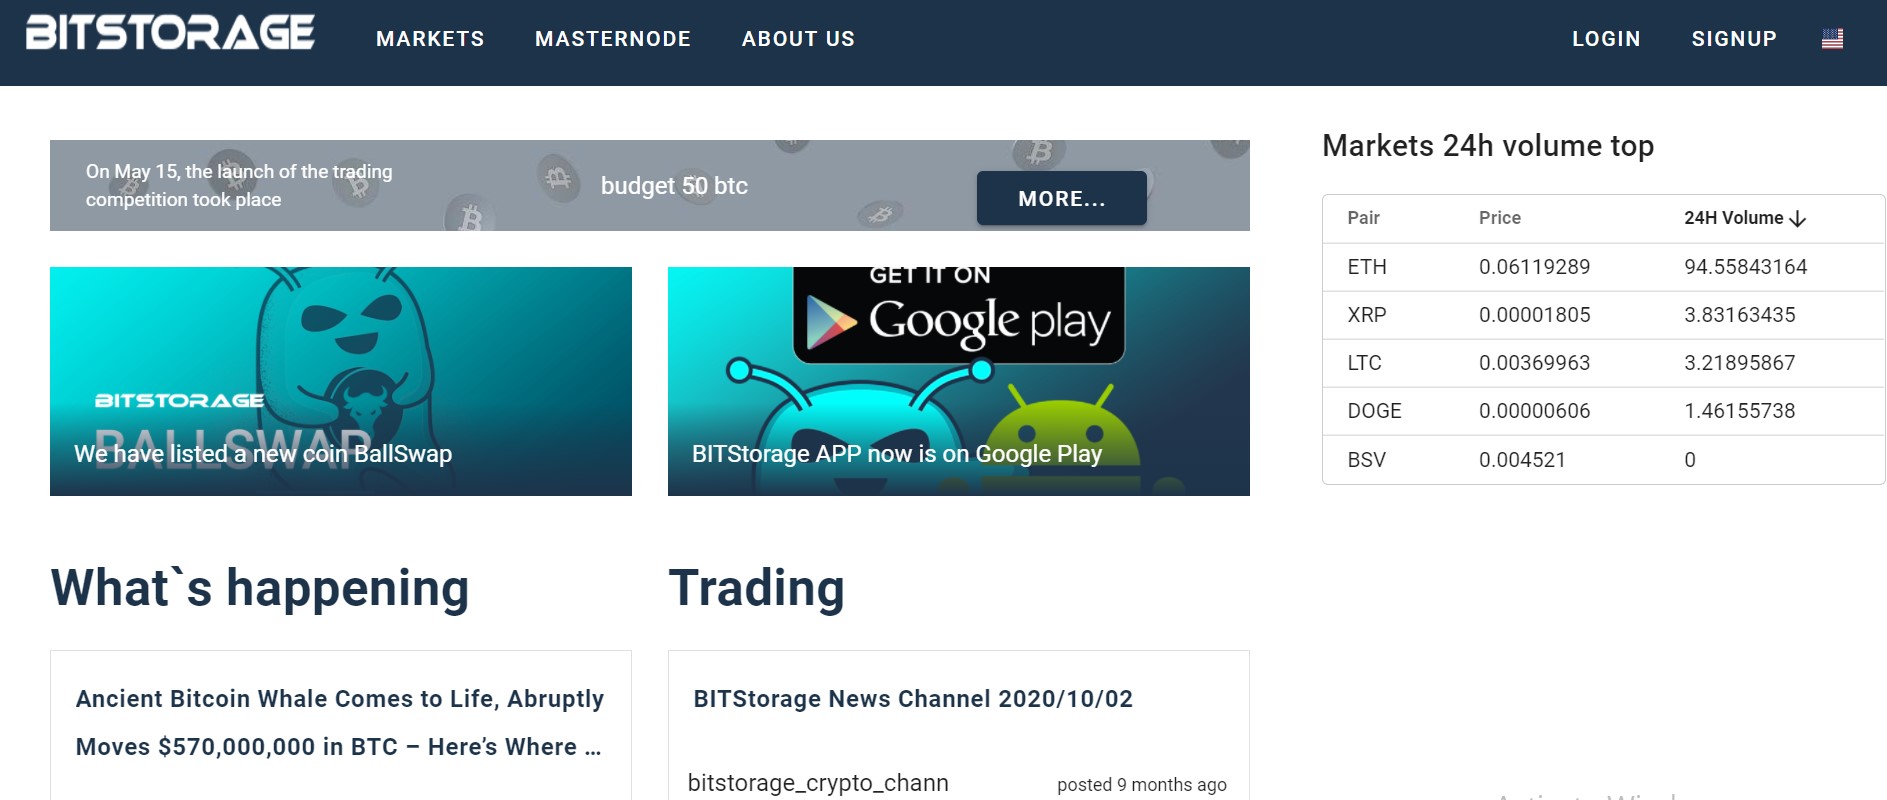Click the Trading section heading
This screenshot has height=800, width=1887.
(x=756, y=588)
